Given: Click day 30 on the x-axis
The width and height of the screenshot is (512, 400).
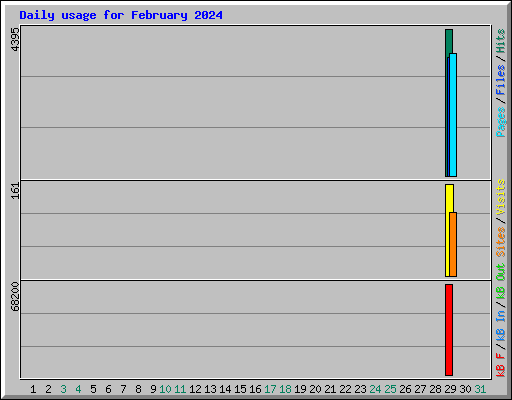Looking at the screenshot, I should tap(465, 389).
